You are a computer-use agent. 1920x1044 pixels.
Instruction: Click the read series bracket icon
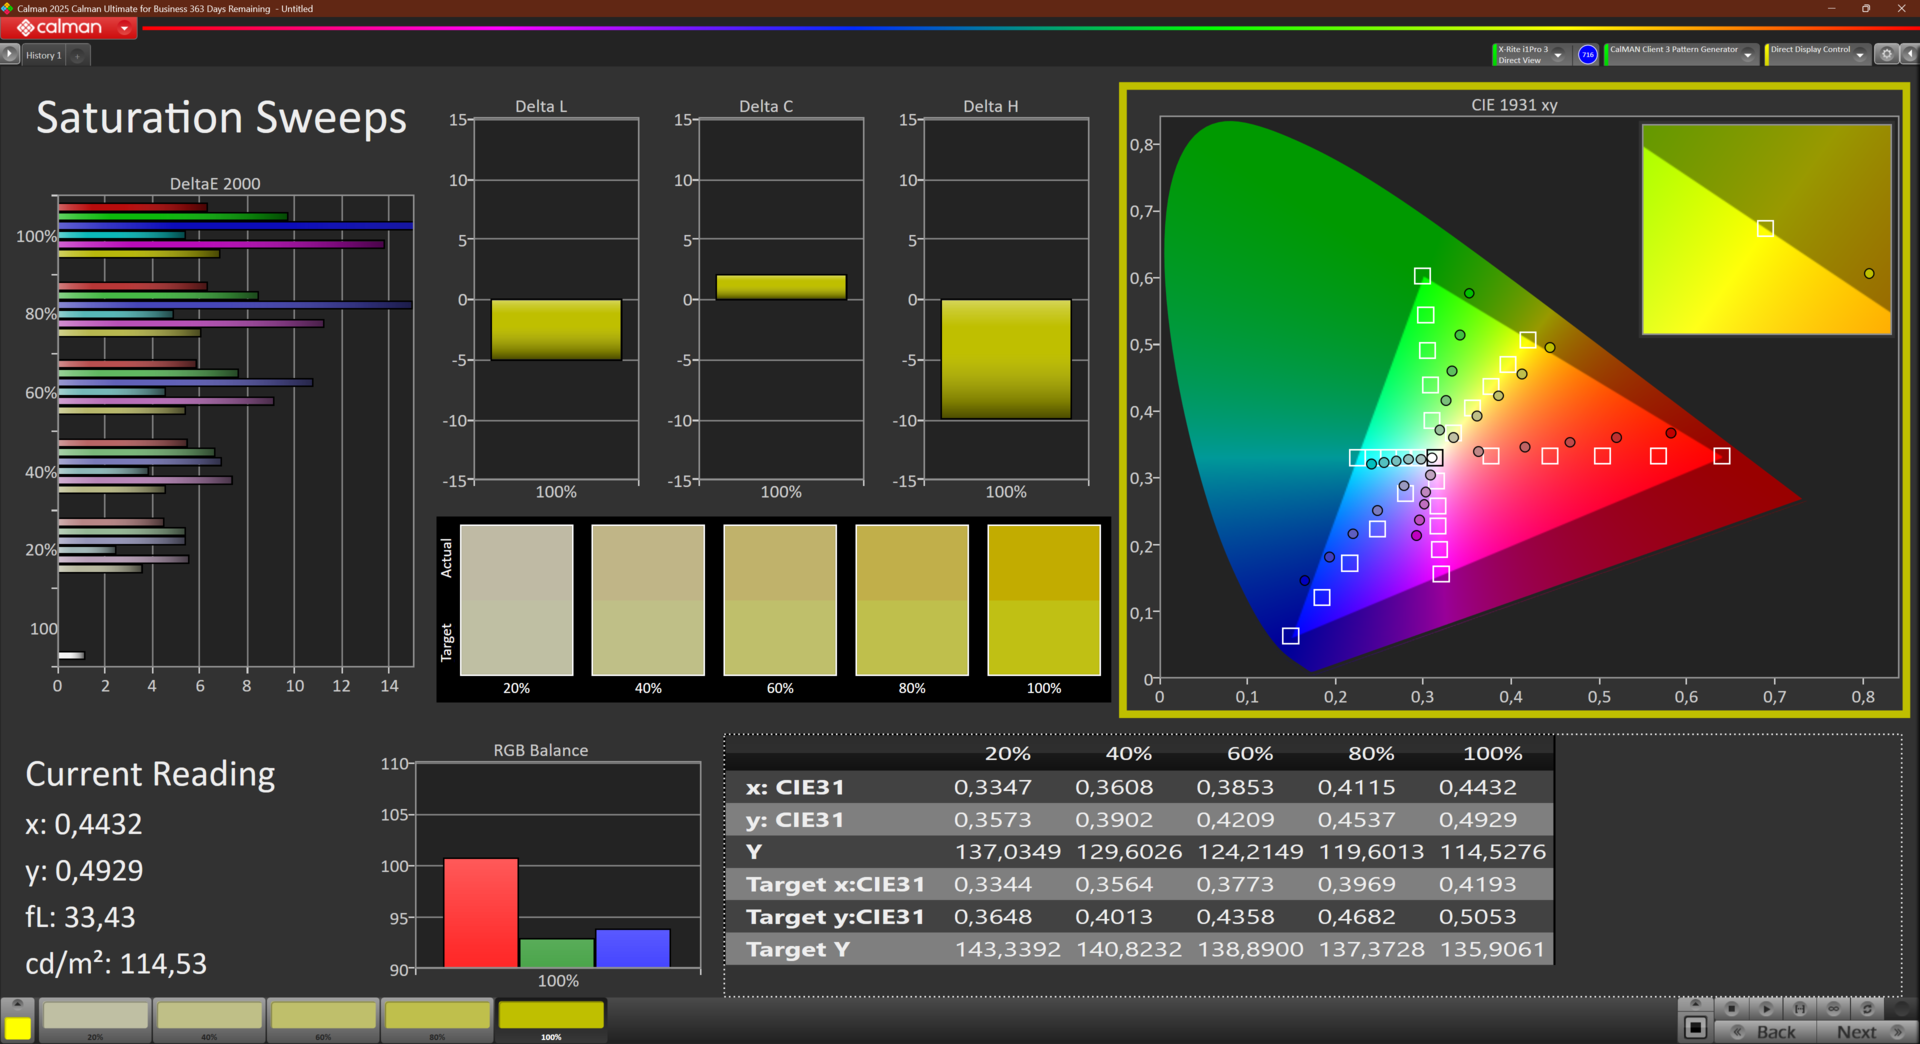coord(1800,1008)
